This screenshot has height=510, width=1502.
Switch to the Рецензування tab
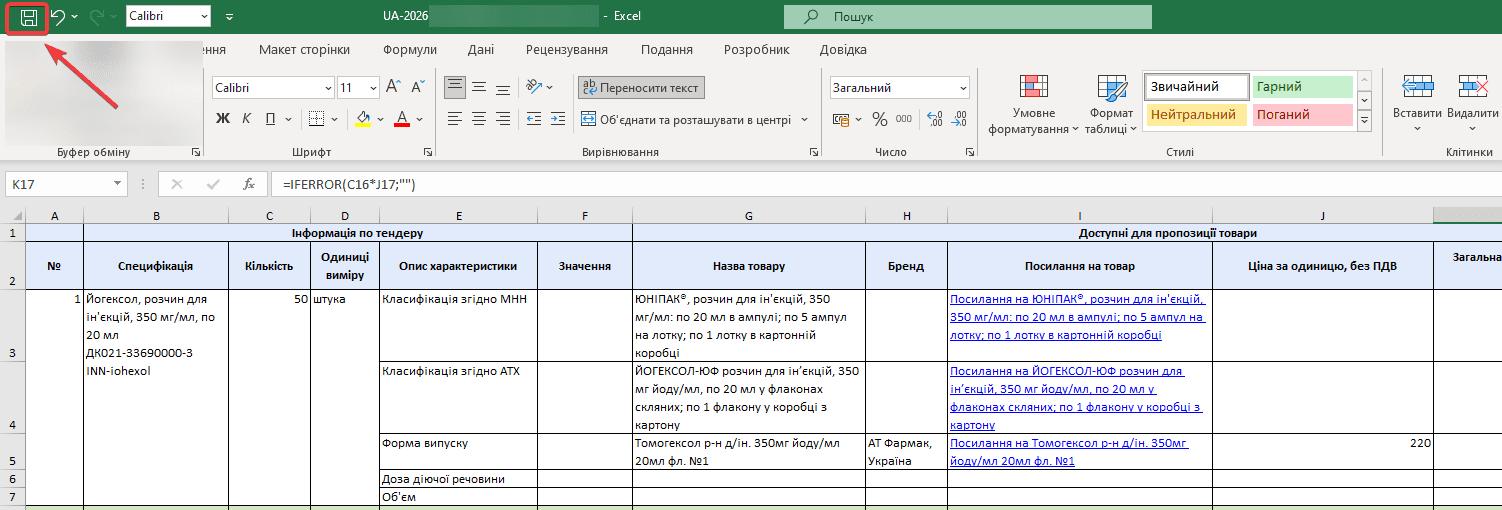point(567,49)
